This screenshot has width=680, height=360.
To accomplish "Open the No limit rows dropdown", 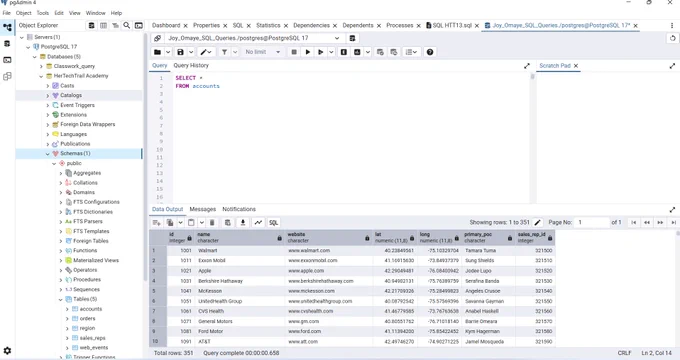I will (262, 52).
